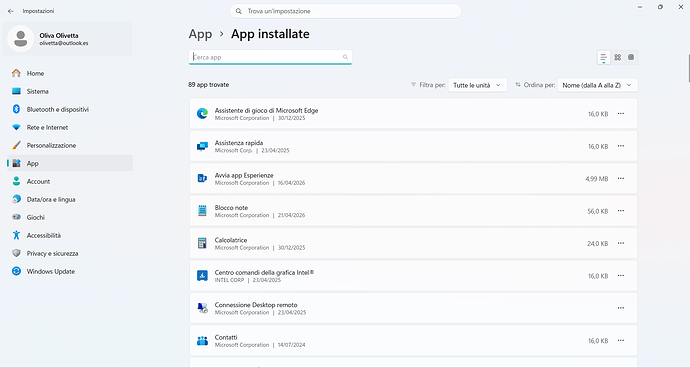Click the Assistenza rapida app icon
Viewport: 690px width, 368px height.
[x=202, y=146]
